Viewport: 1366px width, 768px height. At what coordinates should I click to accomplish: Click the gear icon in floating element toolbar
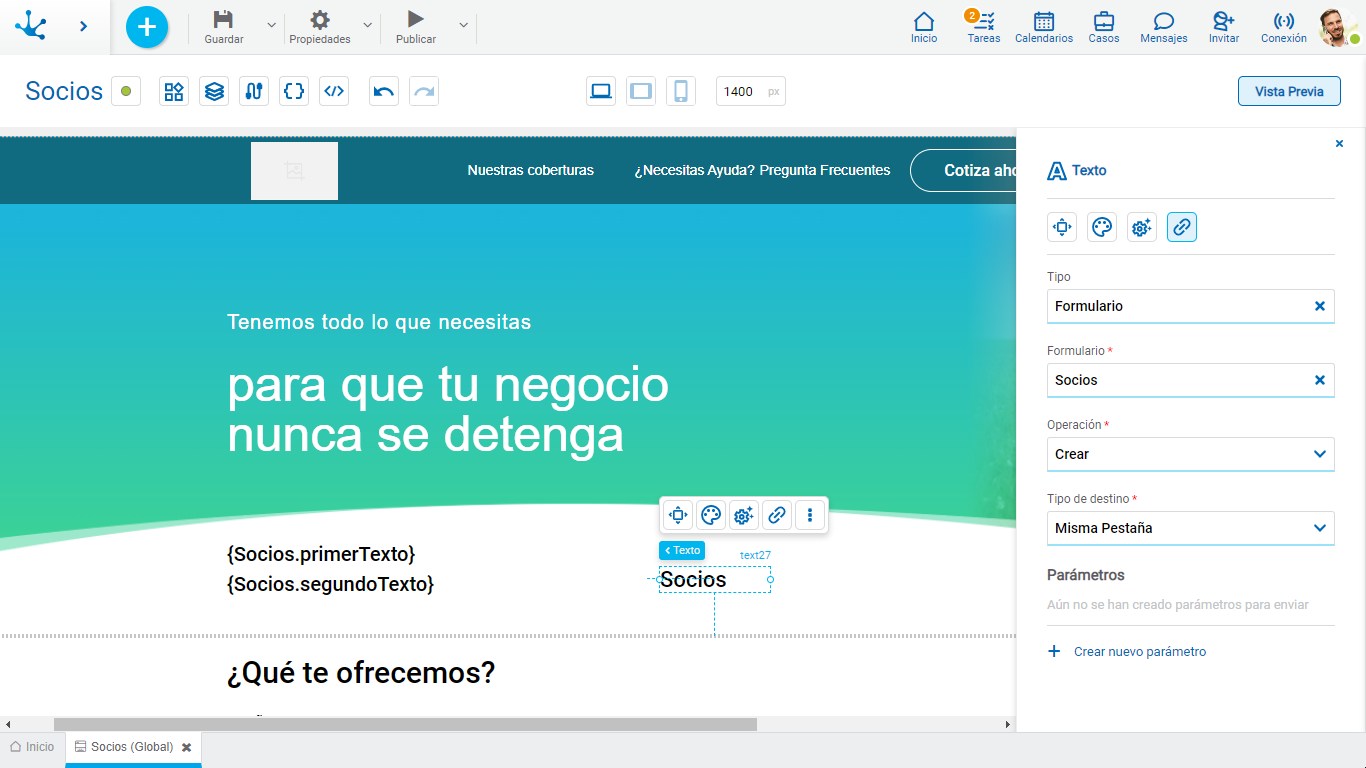[x=744, y=516]
